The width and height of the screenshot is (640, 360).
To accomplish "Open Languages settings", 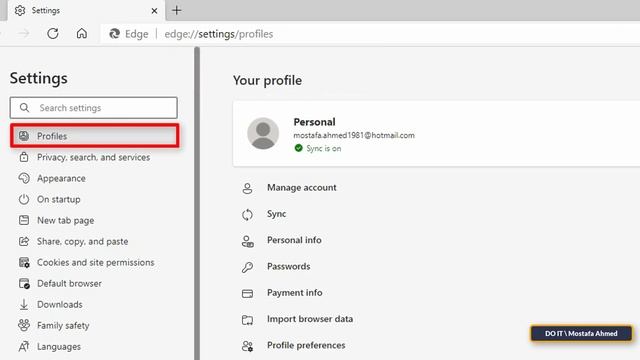I will (59, 347).
